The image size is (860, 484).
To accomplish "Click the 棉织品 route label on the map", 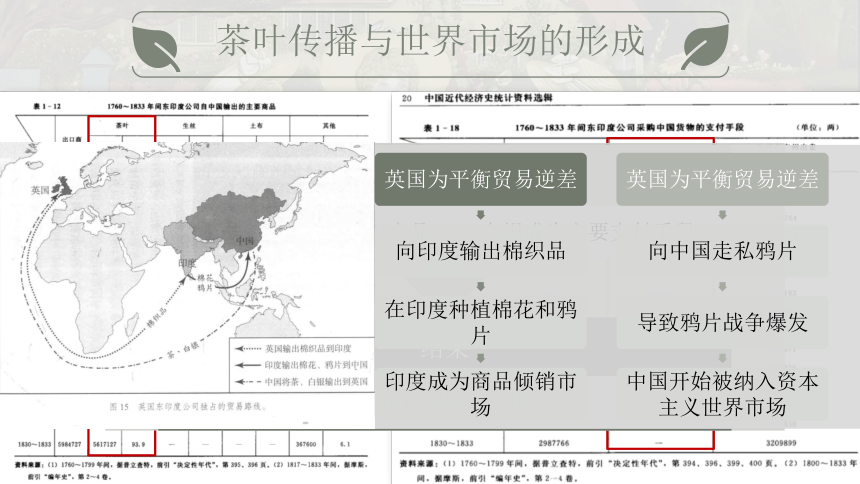I will click(157, 318).
